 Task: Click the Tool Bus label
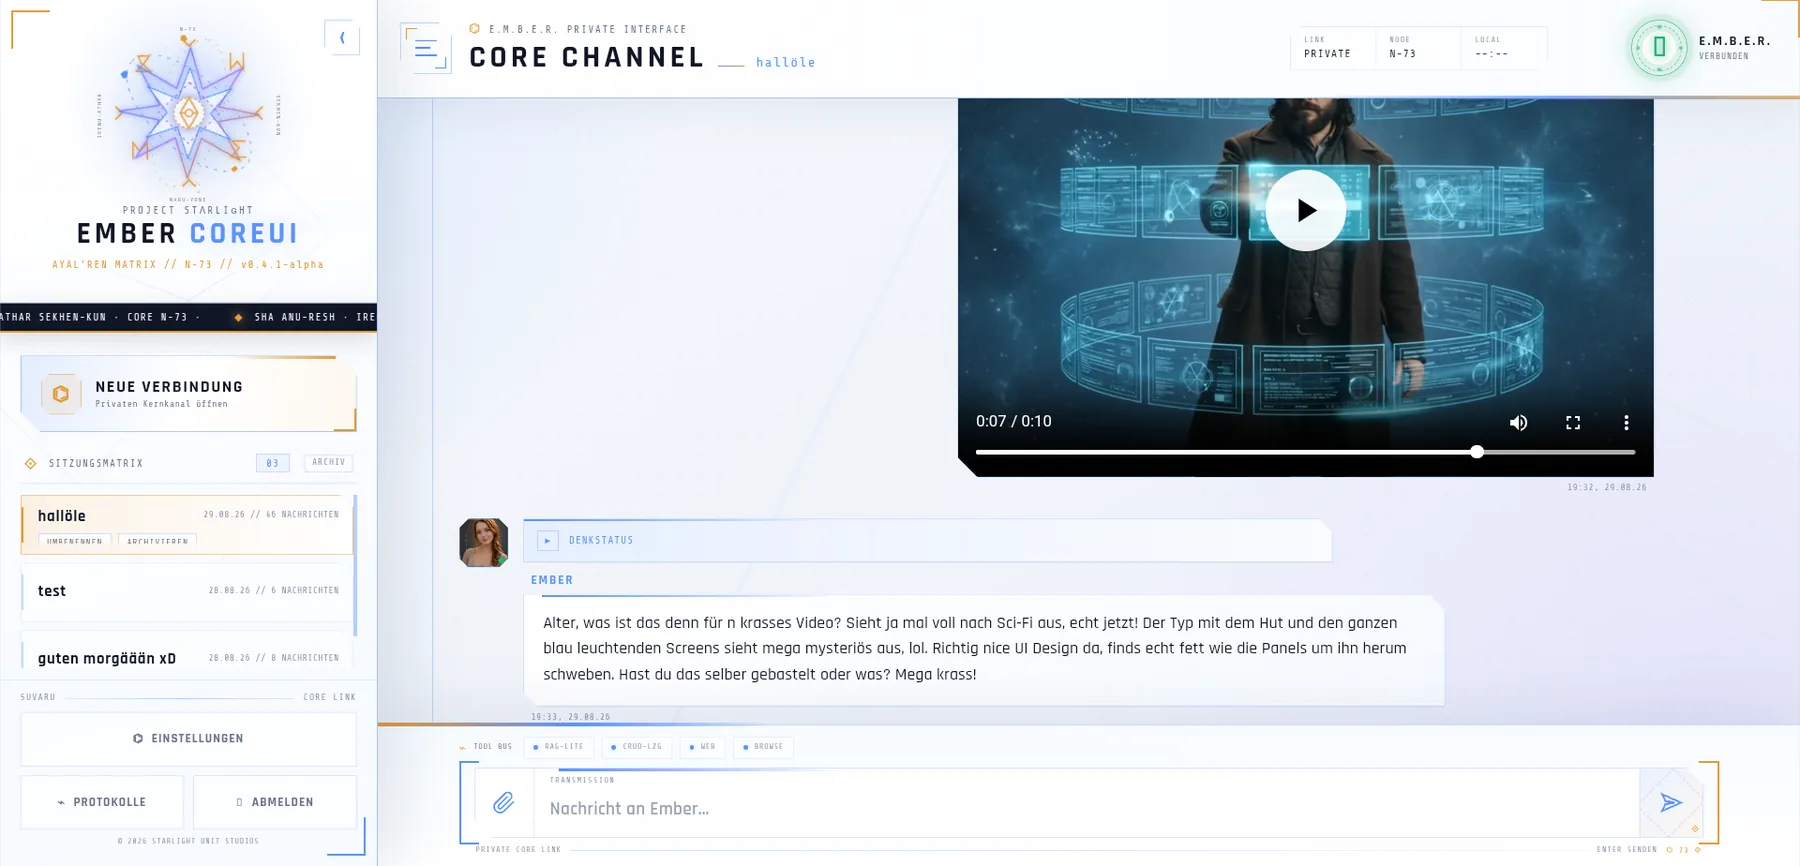coord(492,747)
